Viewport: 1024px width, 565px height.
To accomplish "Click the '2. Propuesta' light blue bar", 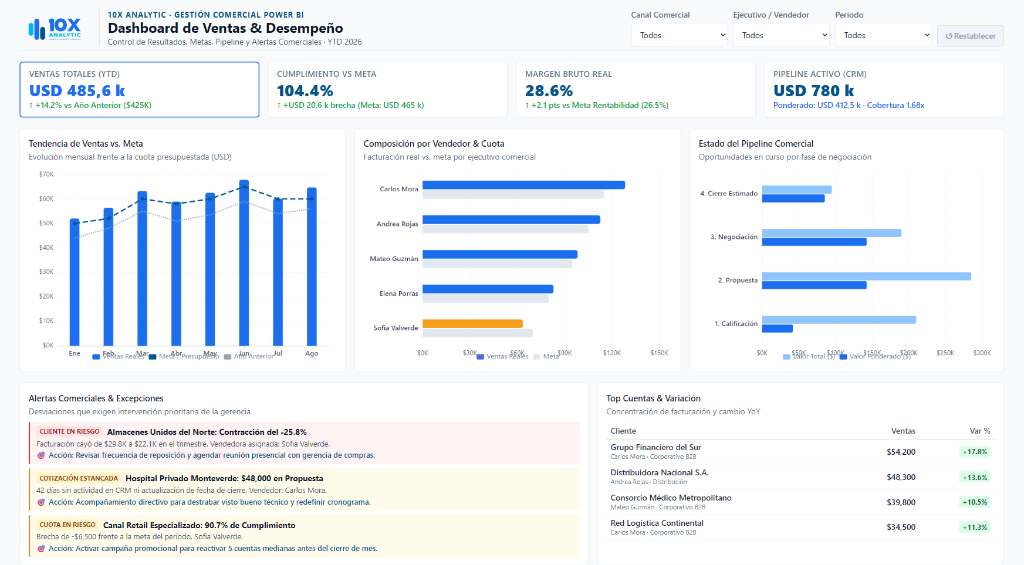I will [x=867, y=276].
